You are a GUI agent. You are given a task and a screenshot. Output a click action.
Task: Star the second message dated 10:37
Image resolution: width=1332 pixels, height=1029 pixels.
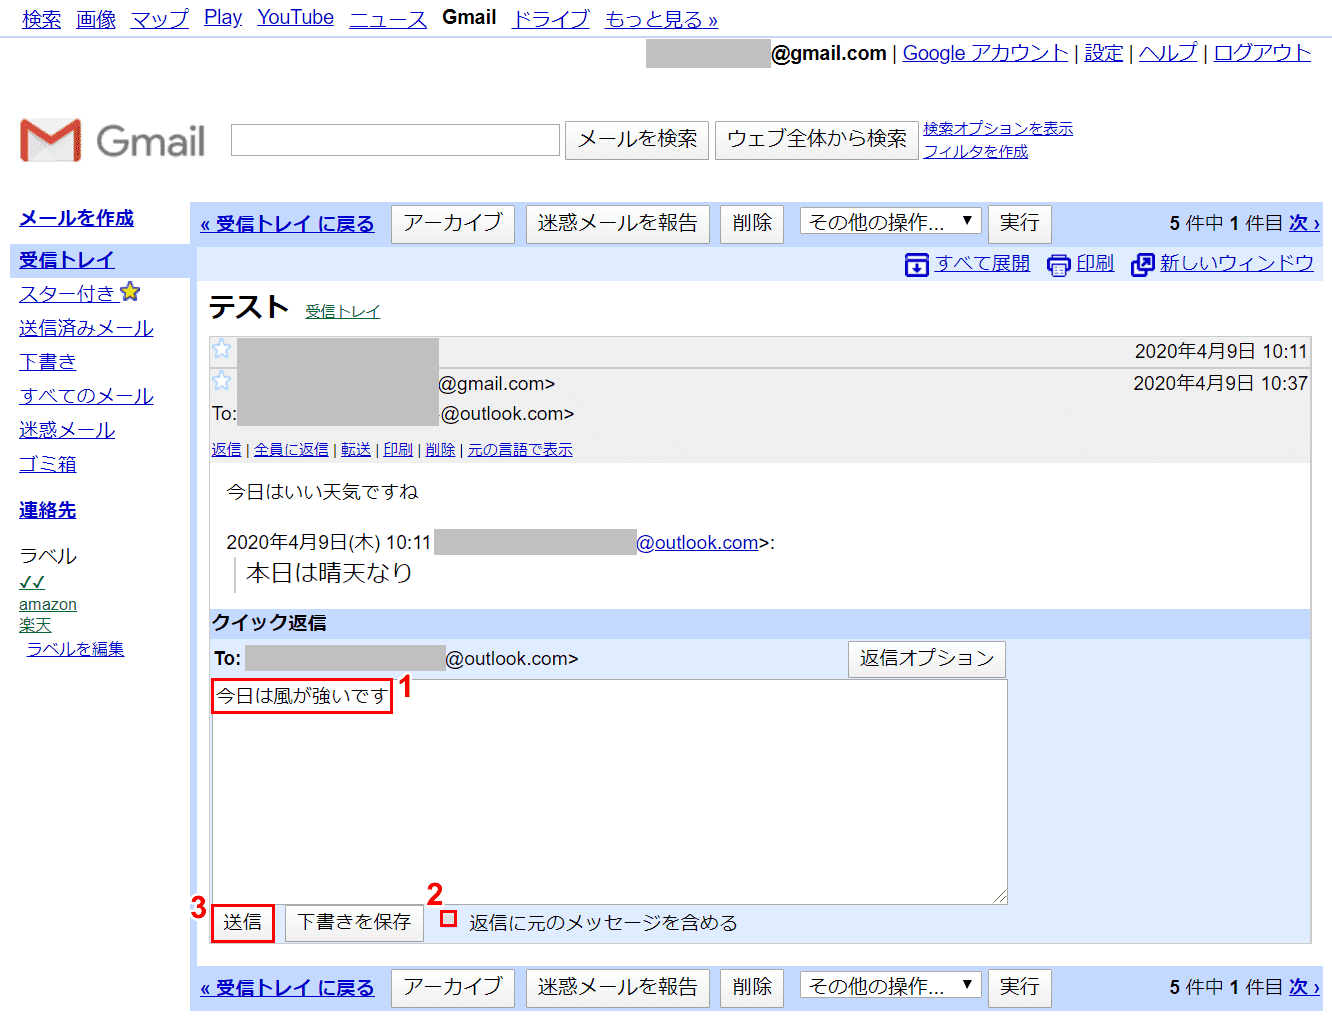[222, 381]
